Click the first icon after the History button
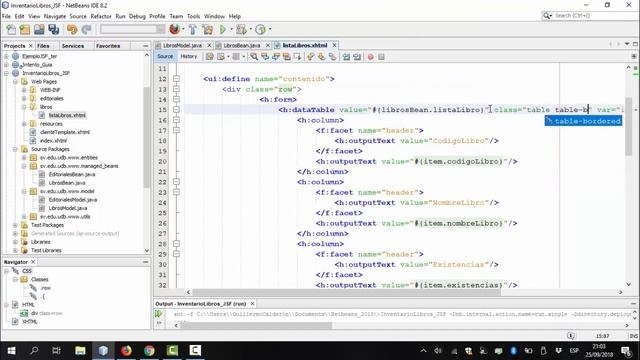Image resolution: width=640 pixels, height=360 pixels. click(x=210, y=57)
